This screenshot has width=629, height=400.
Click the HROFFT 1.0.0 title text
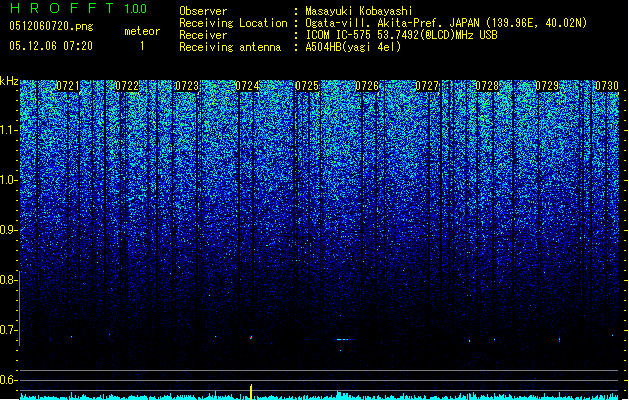point(78,8)
